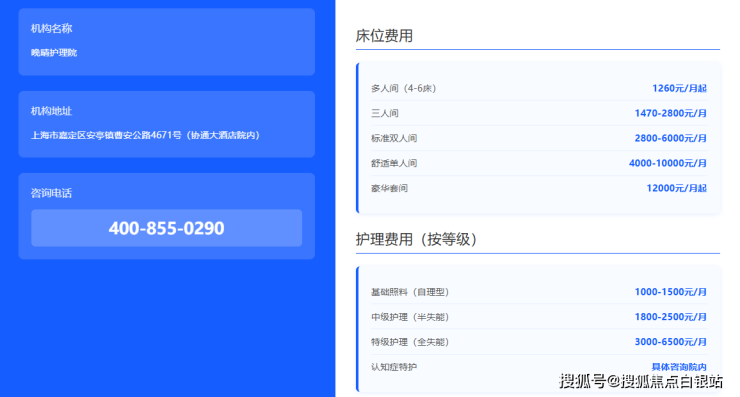Select the 豪华套间 row label
Viewport: 740px width, 397px height.
(389, 188)
